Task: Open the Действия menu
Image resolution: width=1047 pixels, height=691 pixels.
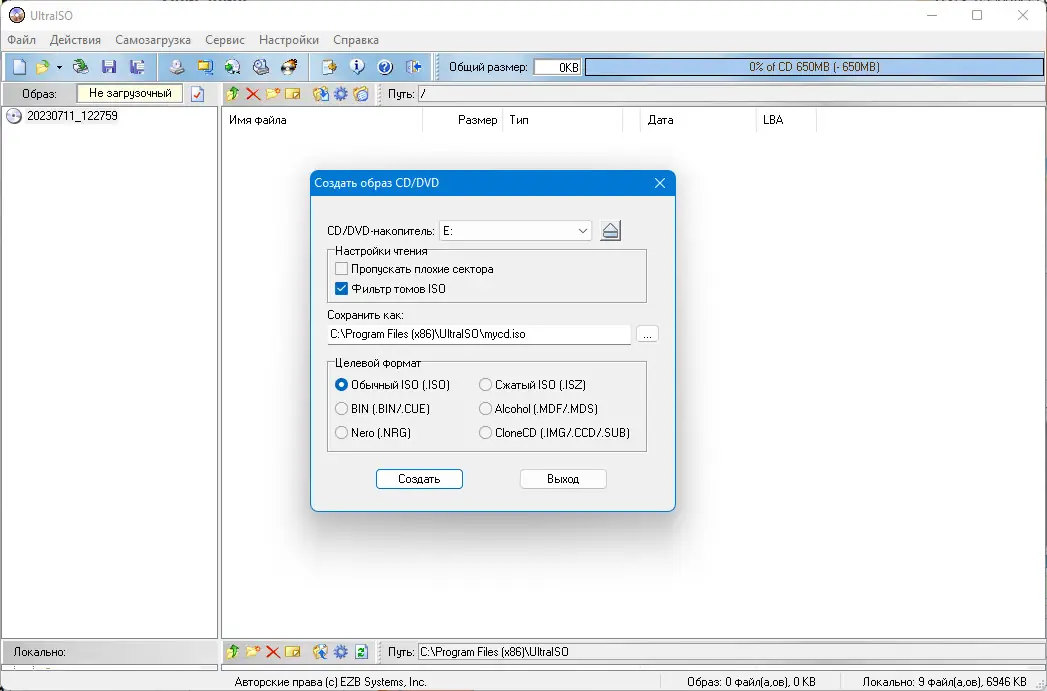Action: click(x=75, y=40)
